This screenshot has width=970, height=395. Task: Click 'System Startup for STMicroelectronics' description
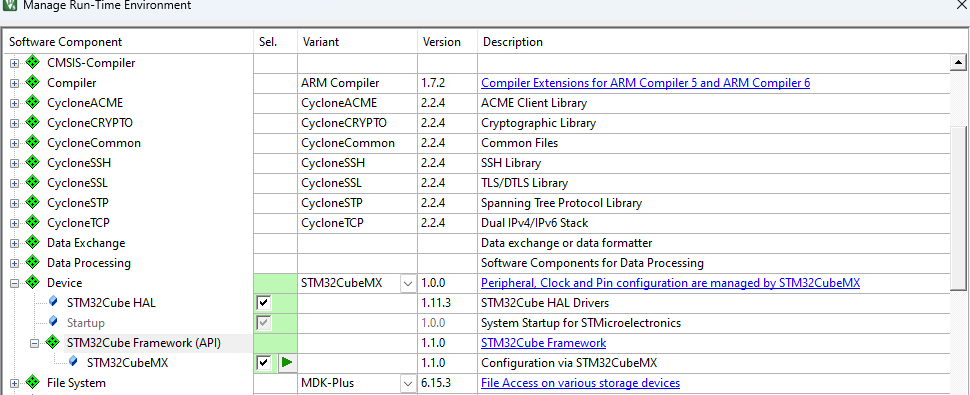pos(581,323)
